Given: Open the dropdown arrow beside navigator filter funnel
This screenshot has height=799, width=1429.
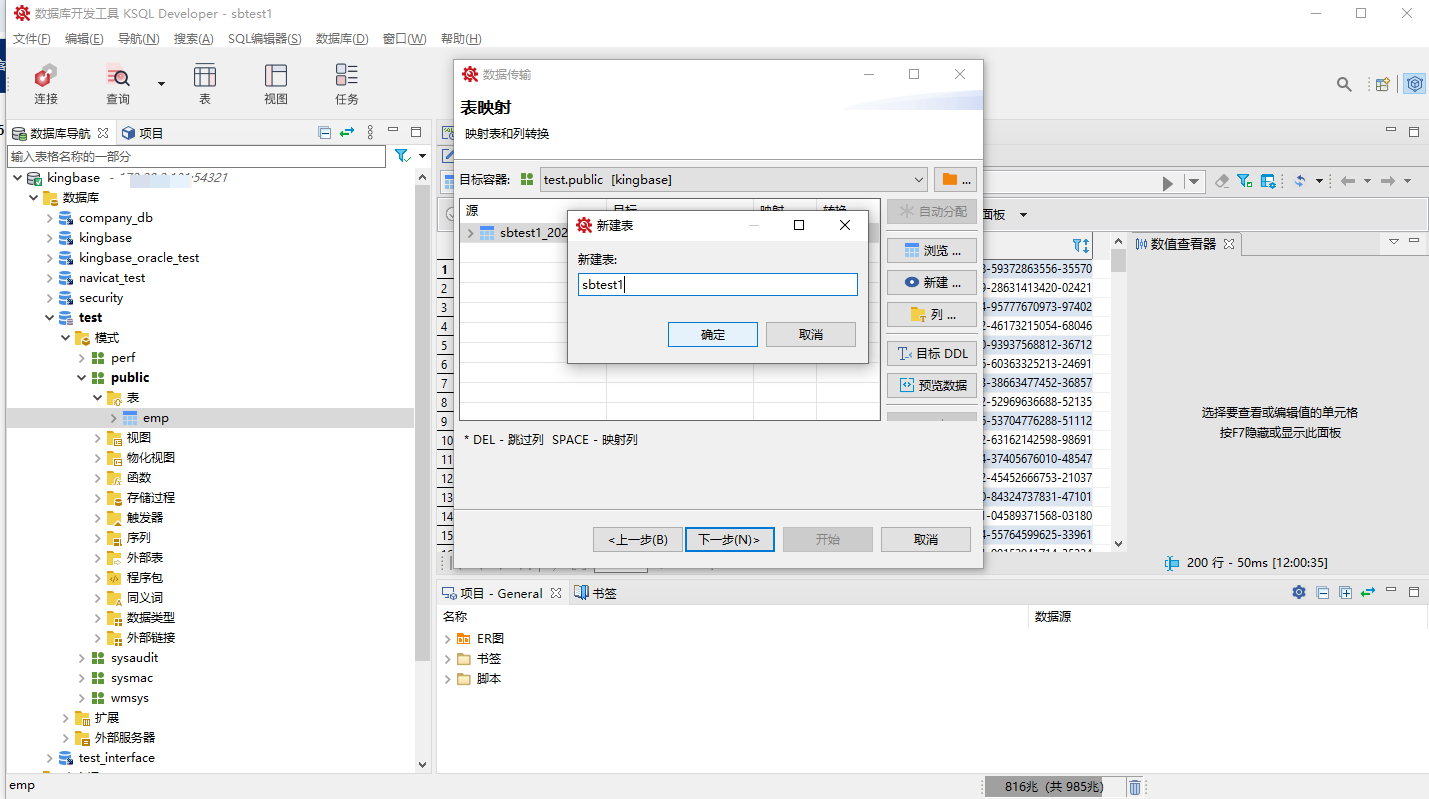Looking at the screenshot, I should [422, 156].
